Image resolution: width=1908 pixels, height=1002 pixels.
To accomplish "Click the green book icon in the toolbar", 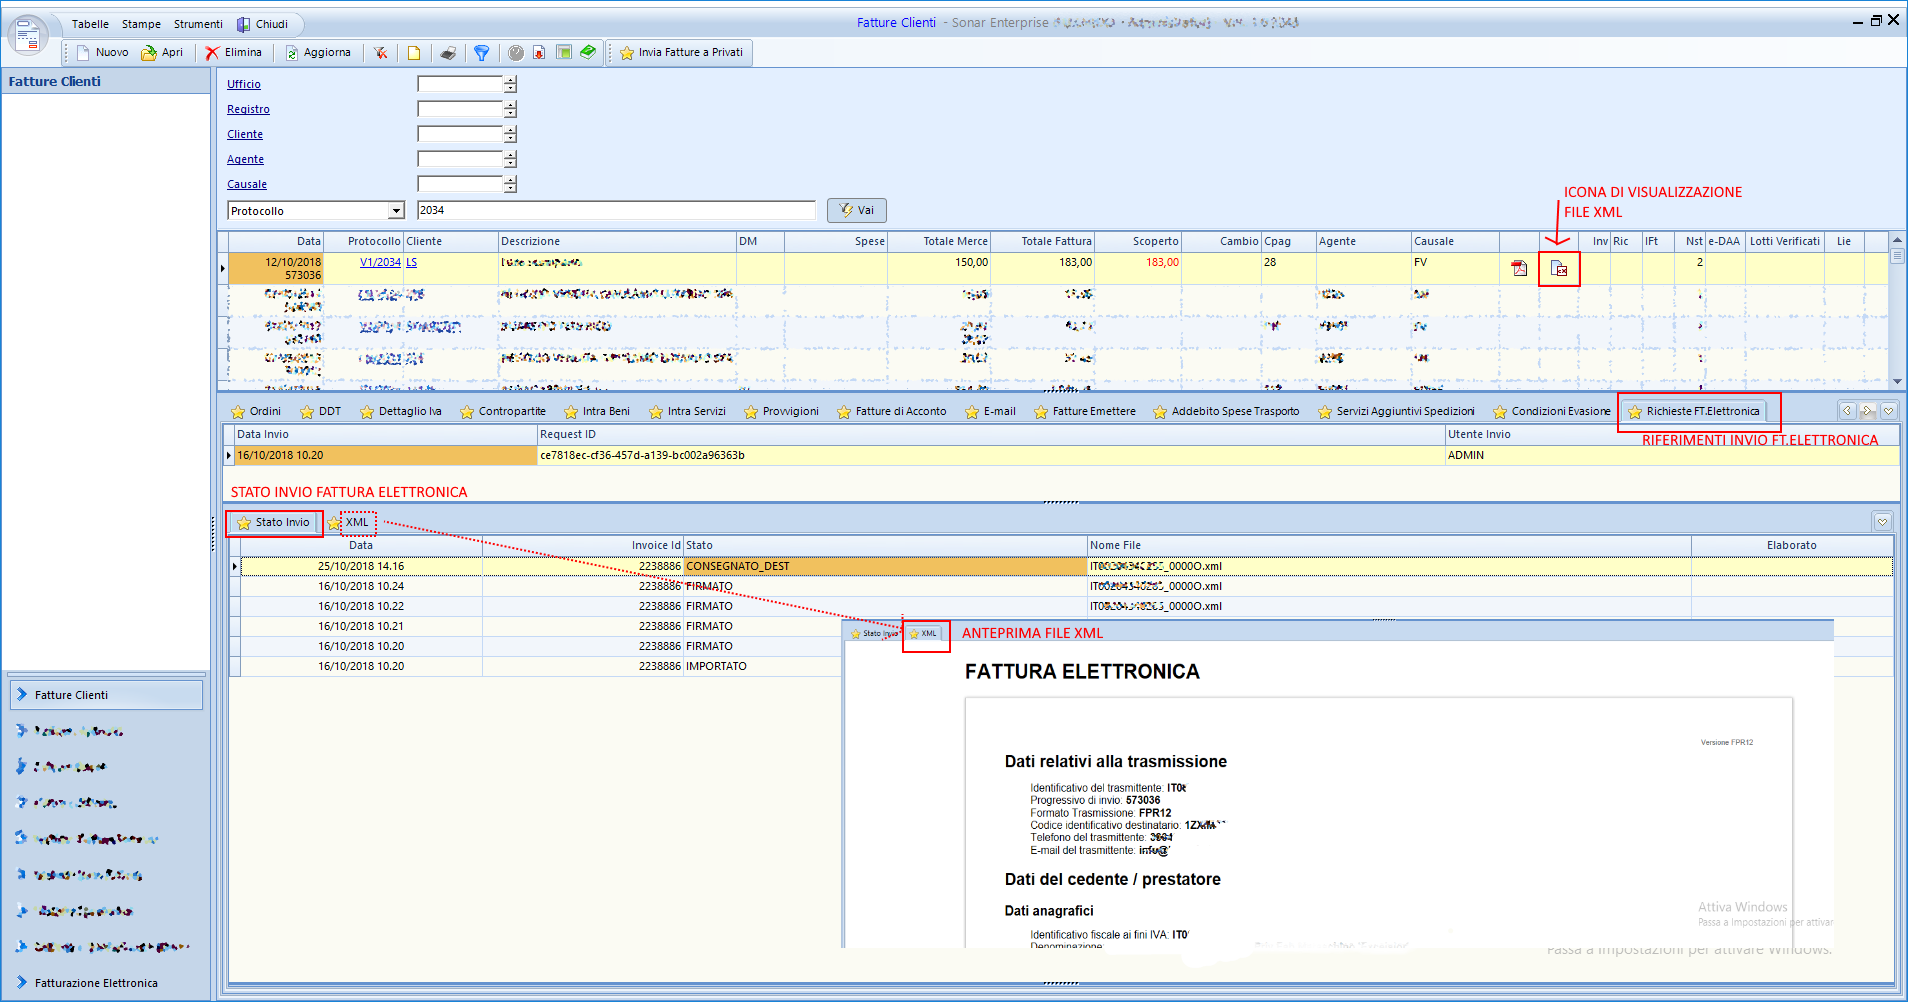I will pyautogui.click(x=588, y=52).
